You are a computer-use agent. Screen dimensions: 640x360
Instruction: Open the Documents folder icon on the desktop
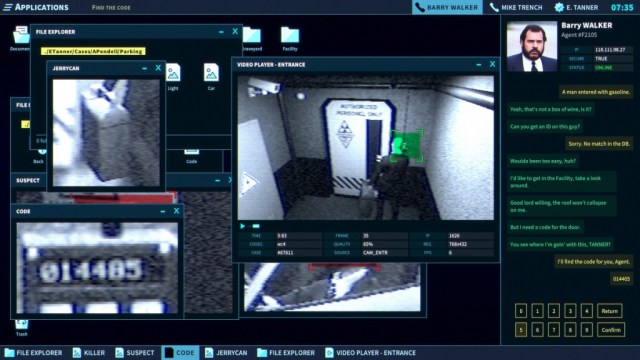(x=20, y=39)
